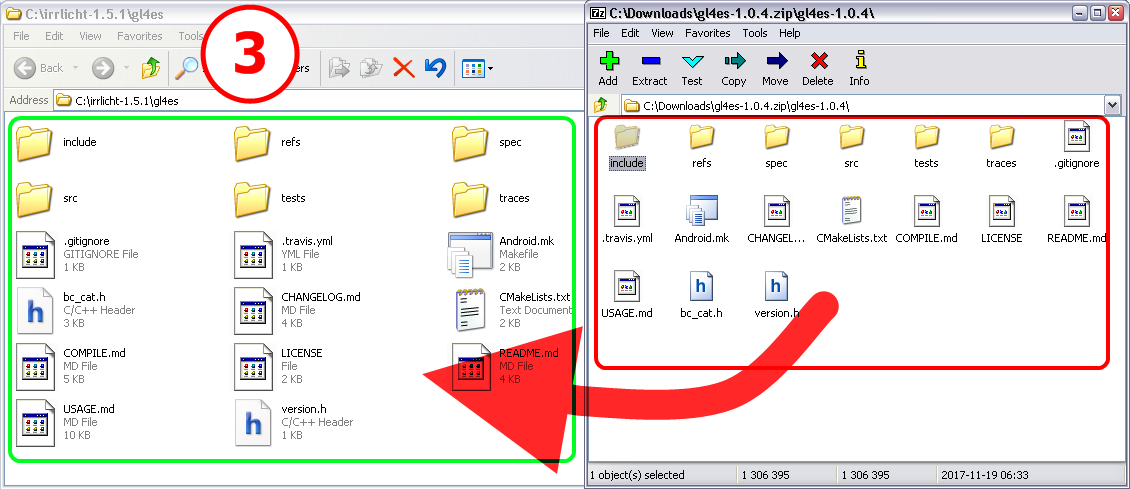Viewport: 1130px width, 489px height.
Task: Select bc_cat.h header in Explorer
Action: tap(75, 310)
